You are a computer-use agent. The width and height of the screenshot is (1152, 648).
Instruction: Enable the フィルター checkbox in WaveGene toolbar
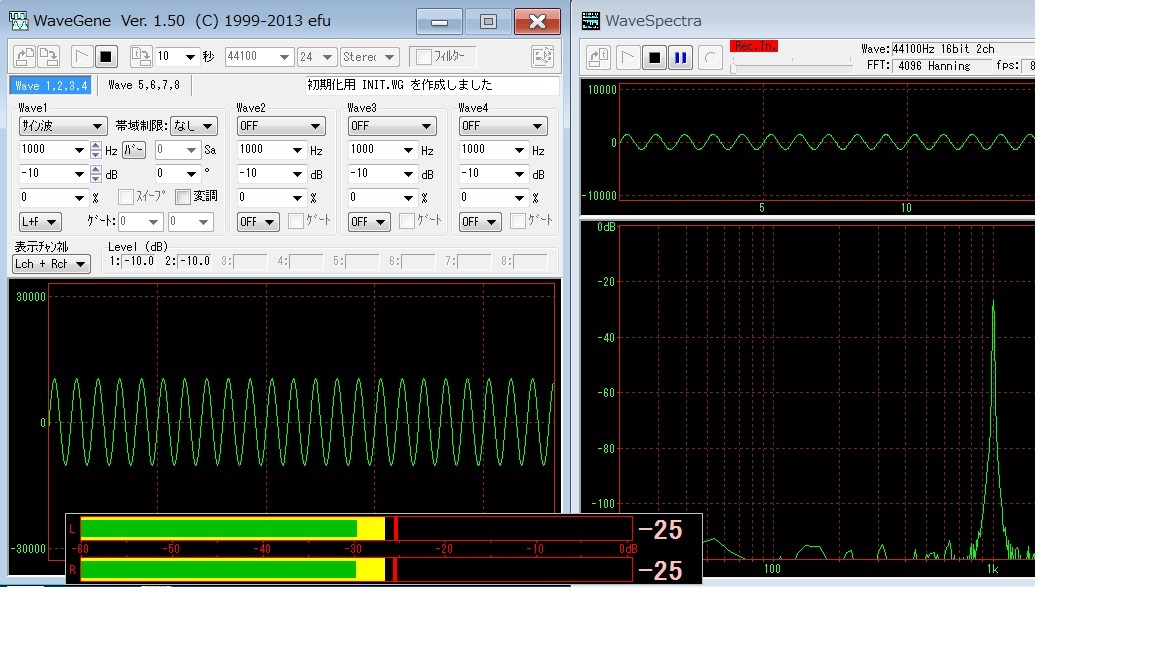pos(424,57)
